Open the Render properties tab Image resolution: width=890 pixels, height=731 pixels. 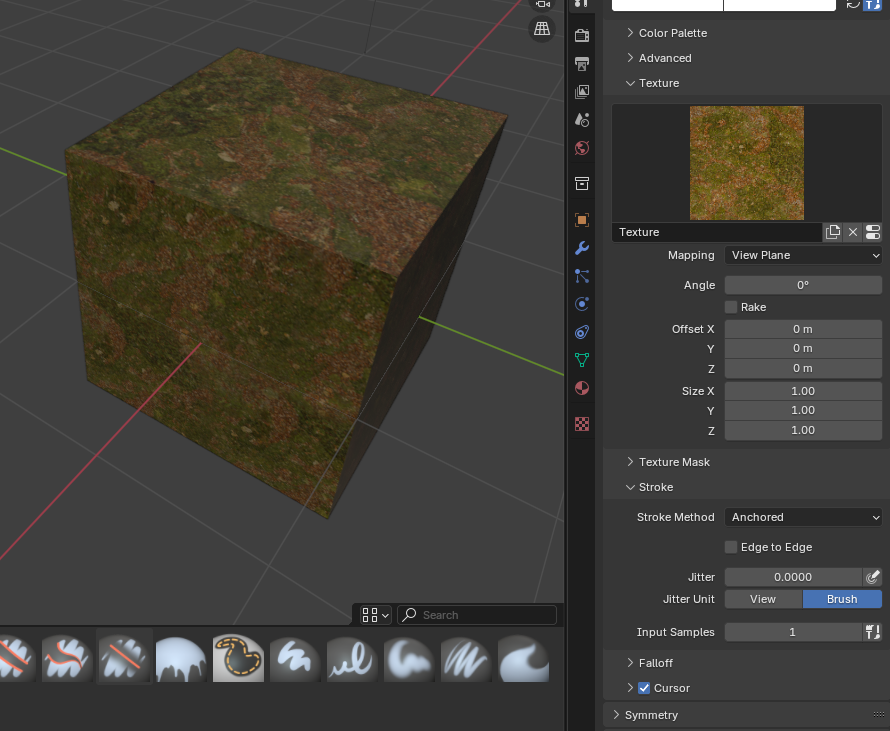point(582,36)
